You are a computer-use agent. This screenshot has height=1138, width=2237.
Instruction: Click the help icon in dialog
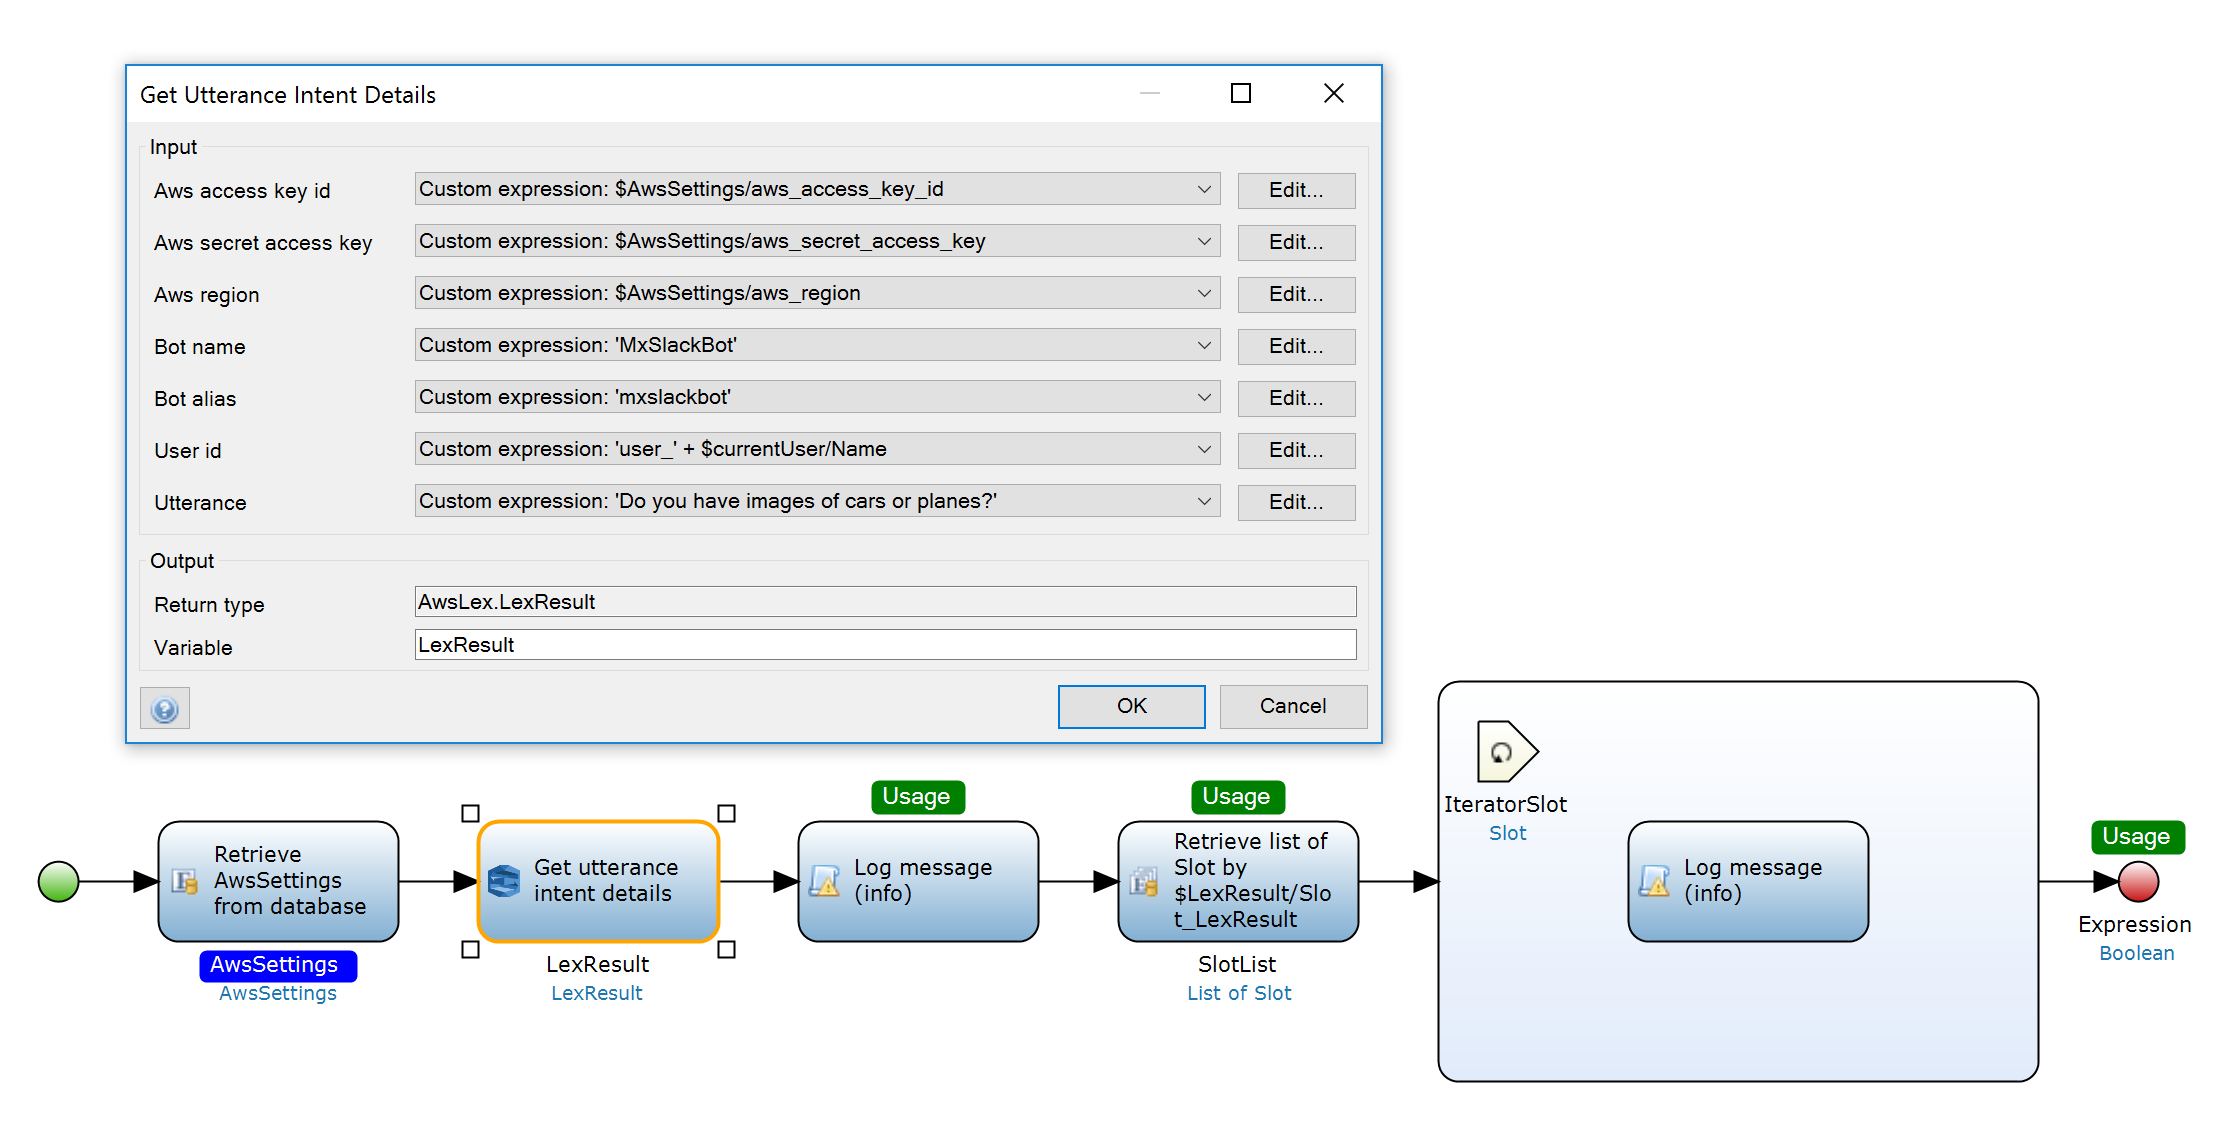pos(165,709)
